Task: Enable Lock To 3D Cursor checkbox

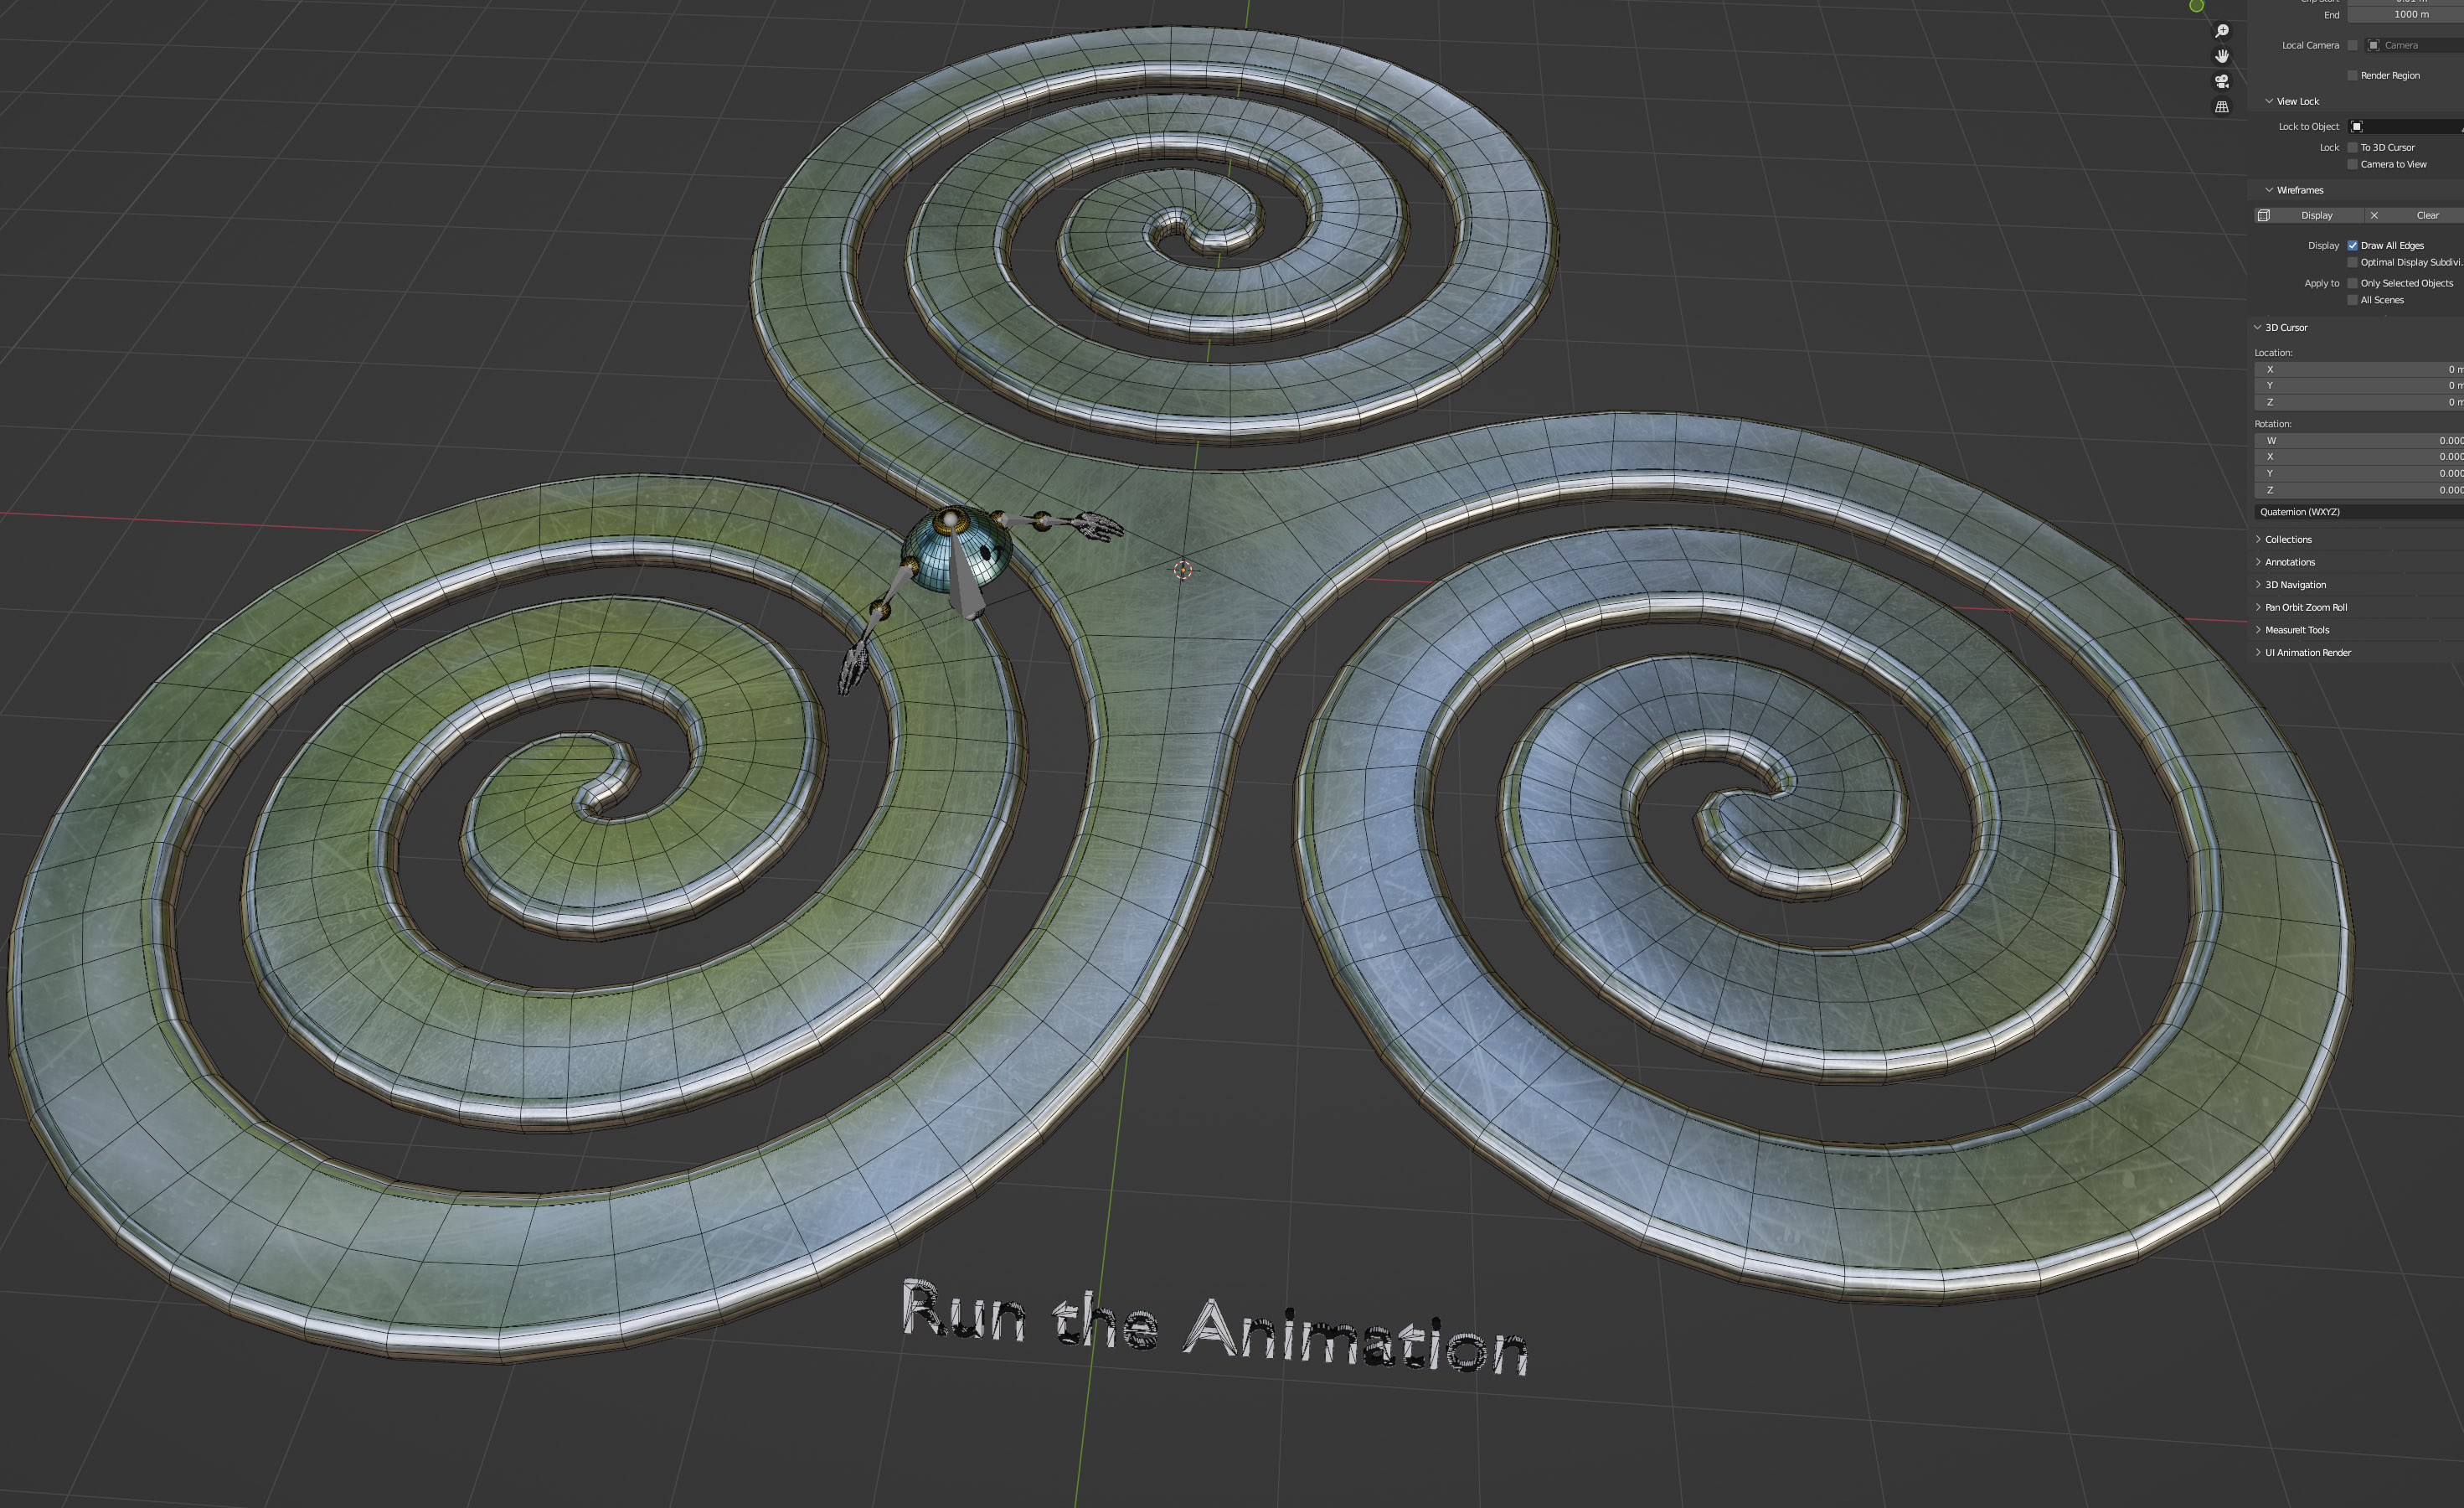Action: click(2353, 148)
